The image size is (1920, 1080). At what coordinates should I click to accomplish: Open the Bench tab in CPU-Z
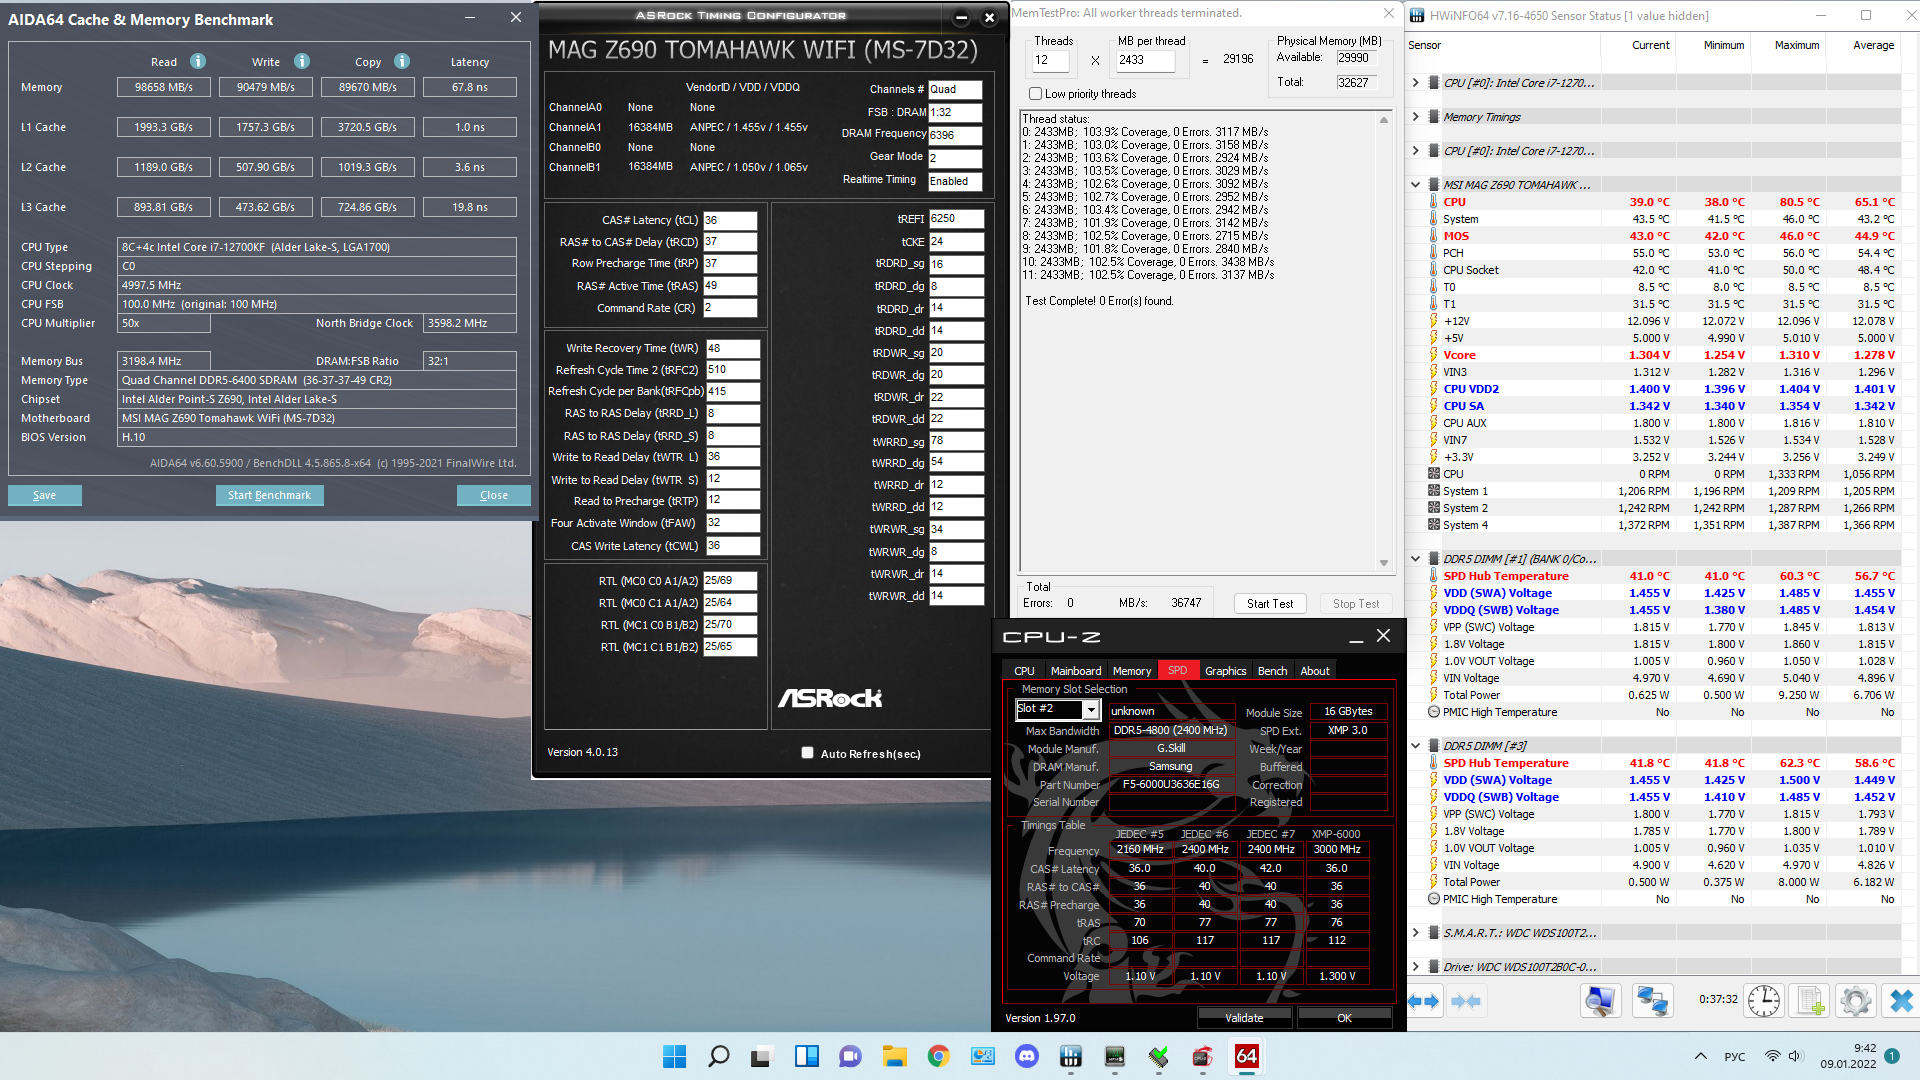1272,671
